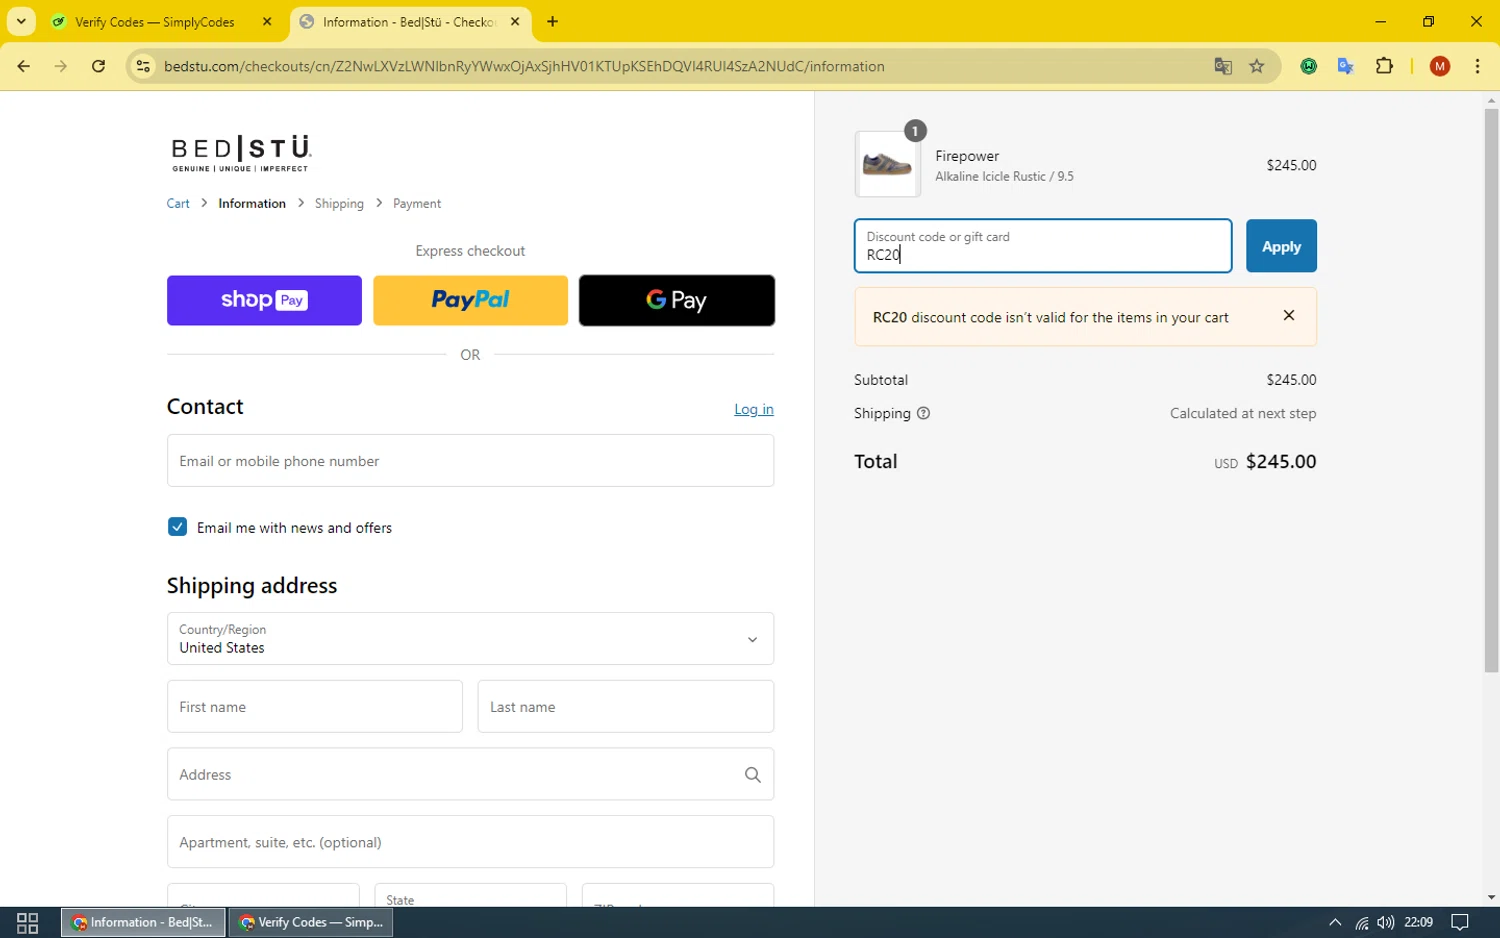Select Payment breadcrumb step
This screenshot has height=938, width=1500.
tap(417, 203)
